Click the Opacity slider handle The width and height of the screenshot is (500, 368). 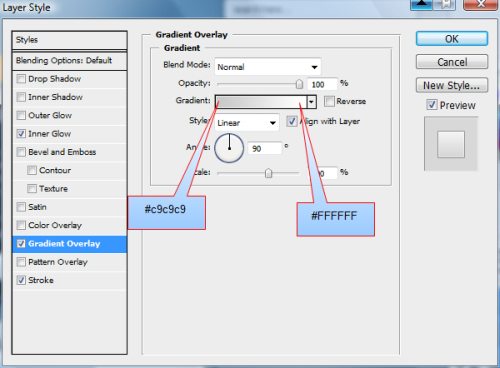(x=299, y=84)
